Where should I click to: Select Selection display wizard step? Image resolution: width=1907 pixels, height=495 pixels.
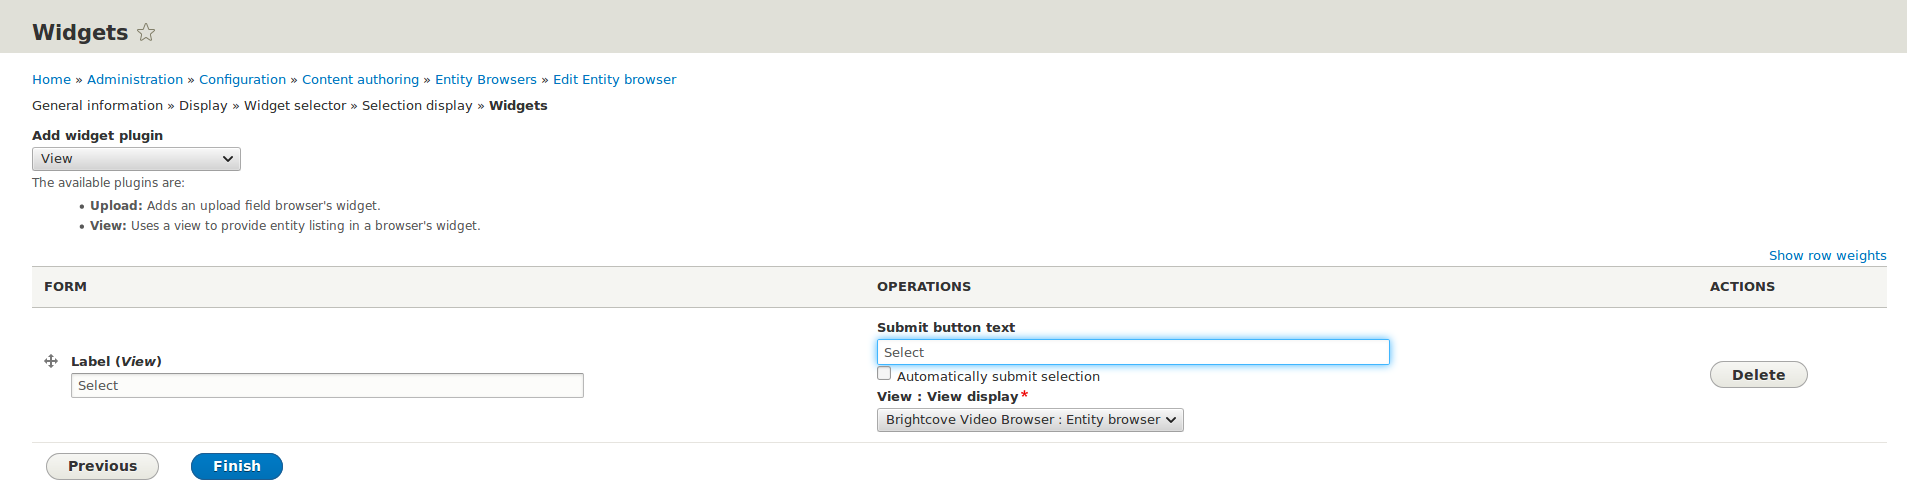click(x=417, y=106)
